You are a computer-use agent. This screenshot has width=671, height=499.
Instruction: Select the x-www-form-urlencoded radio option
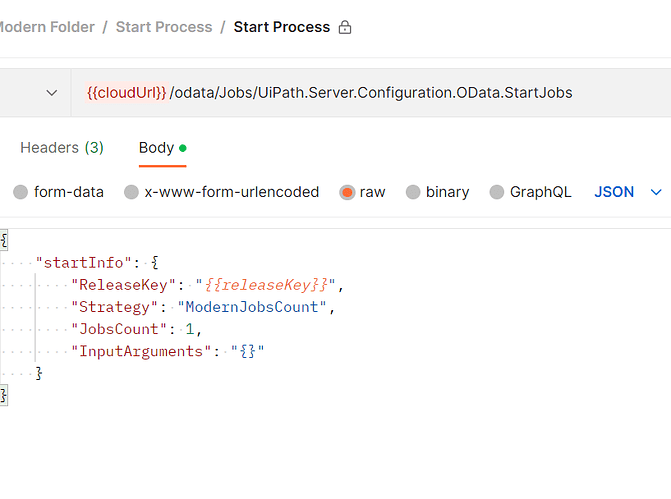pos(131,192)
